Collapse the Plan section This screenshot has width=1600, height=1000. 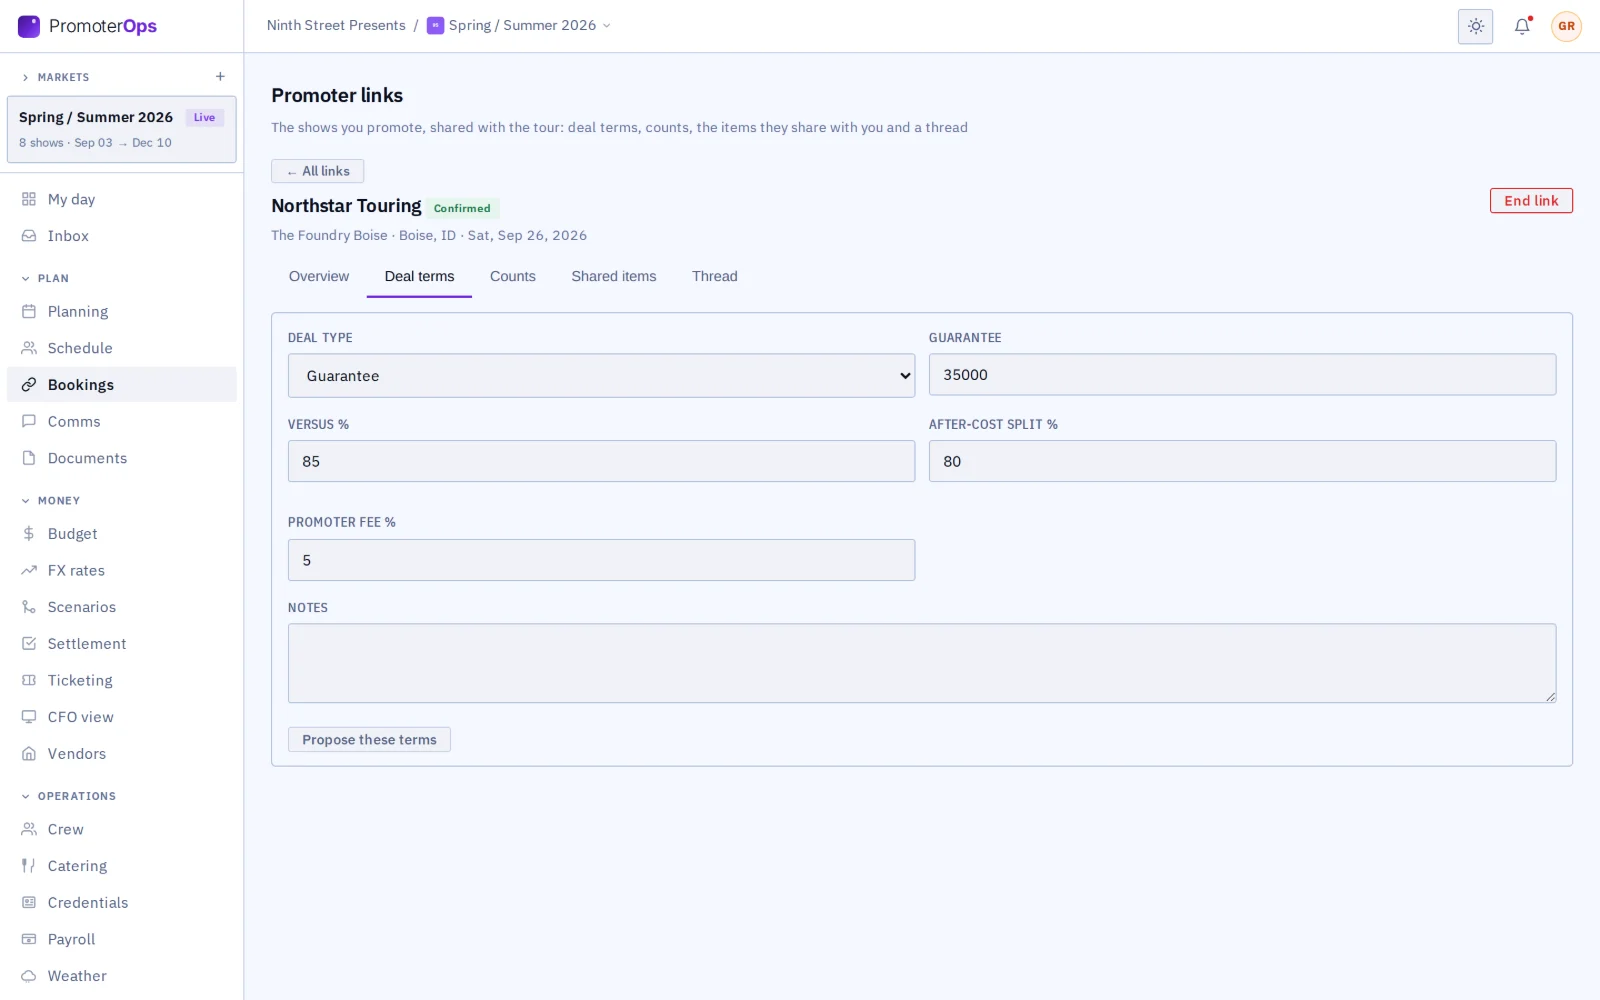point(45,279)
